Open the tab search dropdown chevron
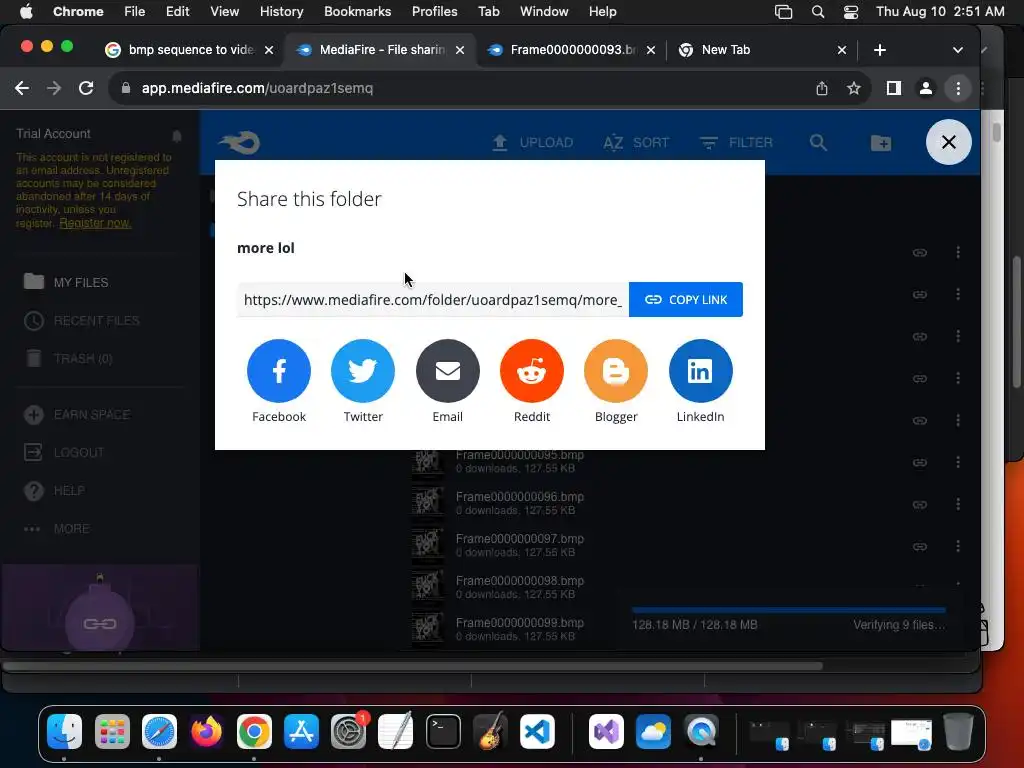Image resolution: width=1024 pixels, height=768 pixels. (x=957, y=50)
